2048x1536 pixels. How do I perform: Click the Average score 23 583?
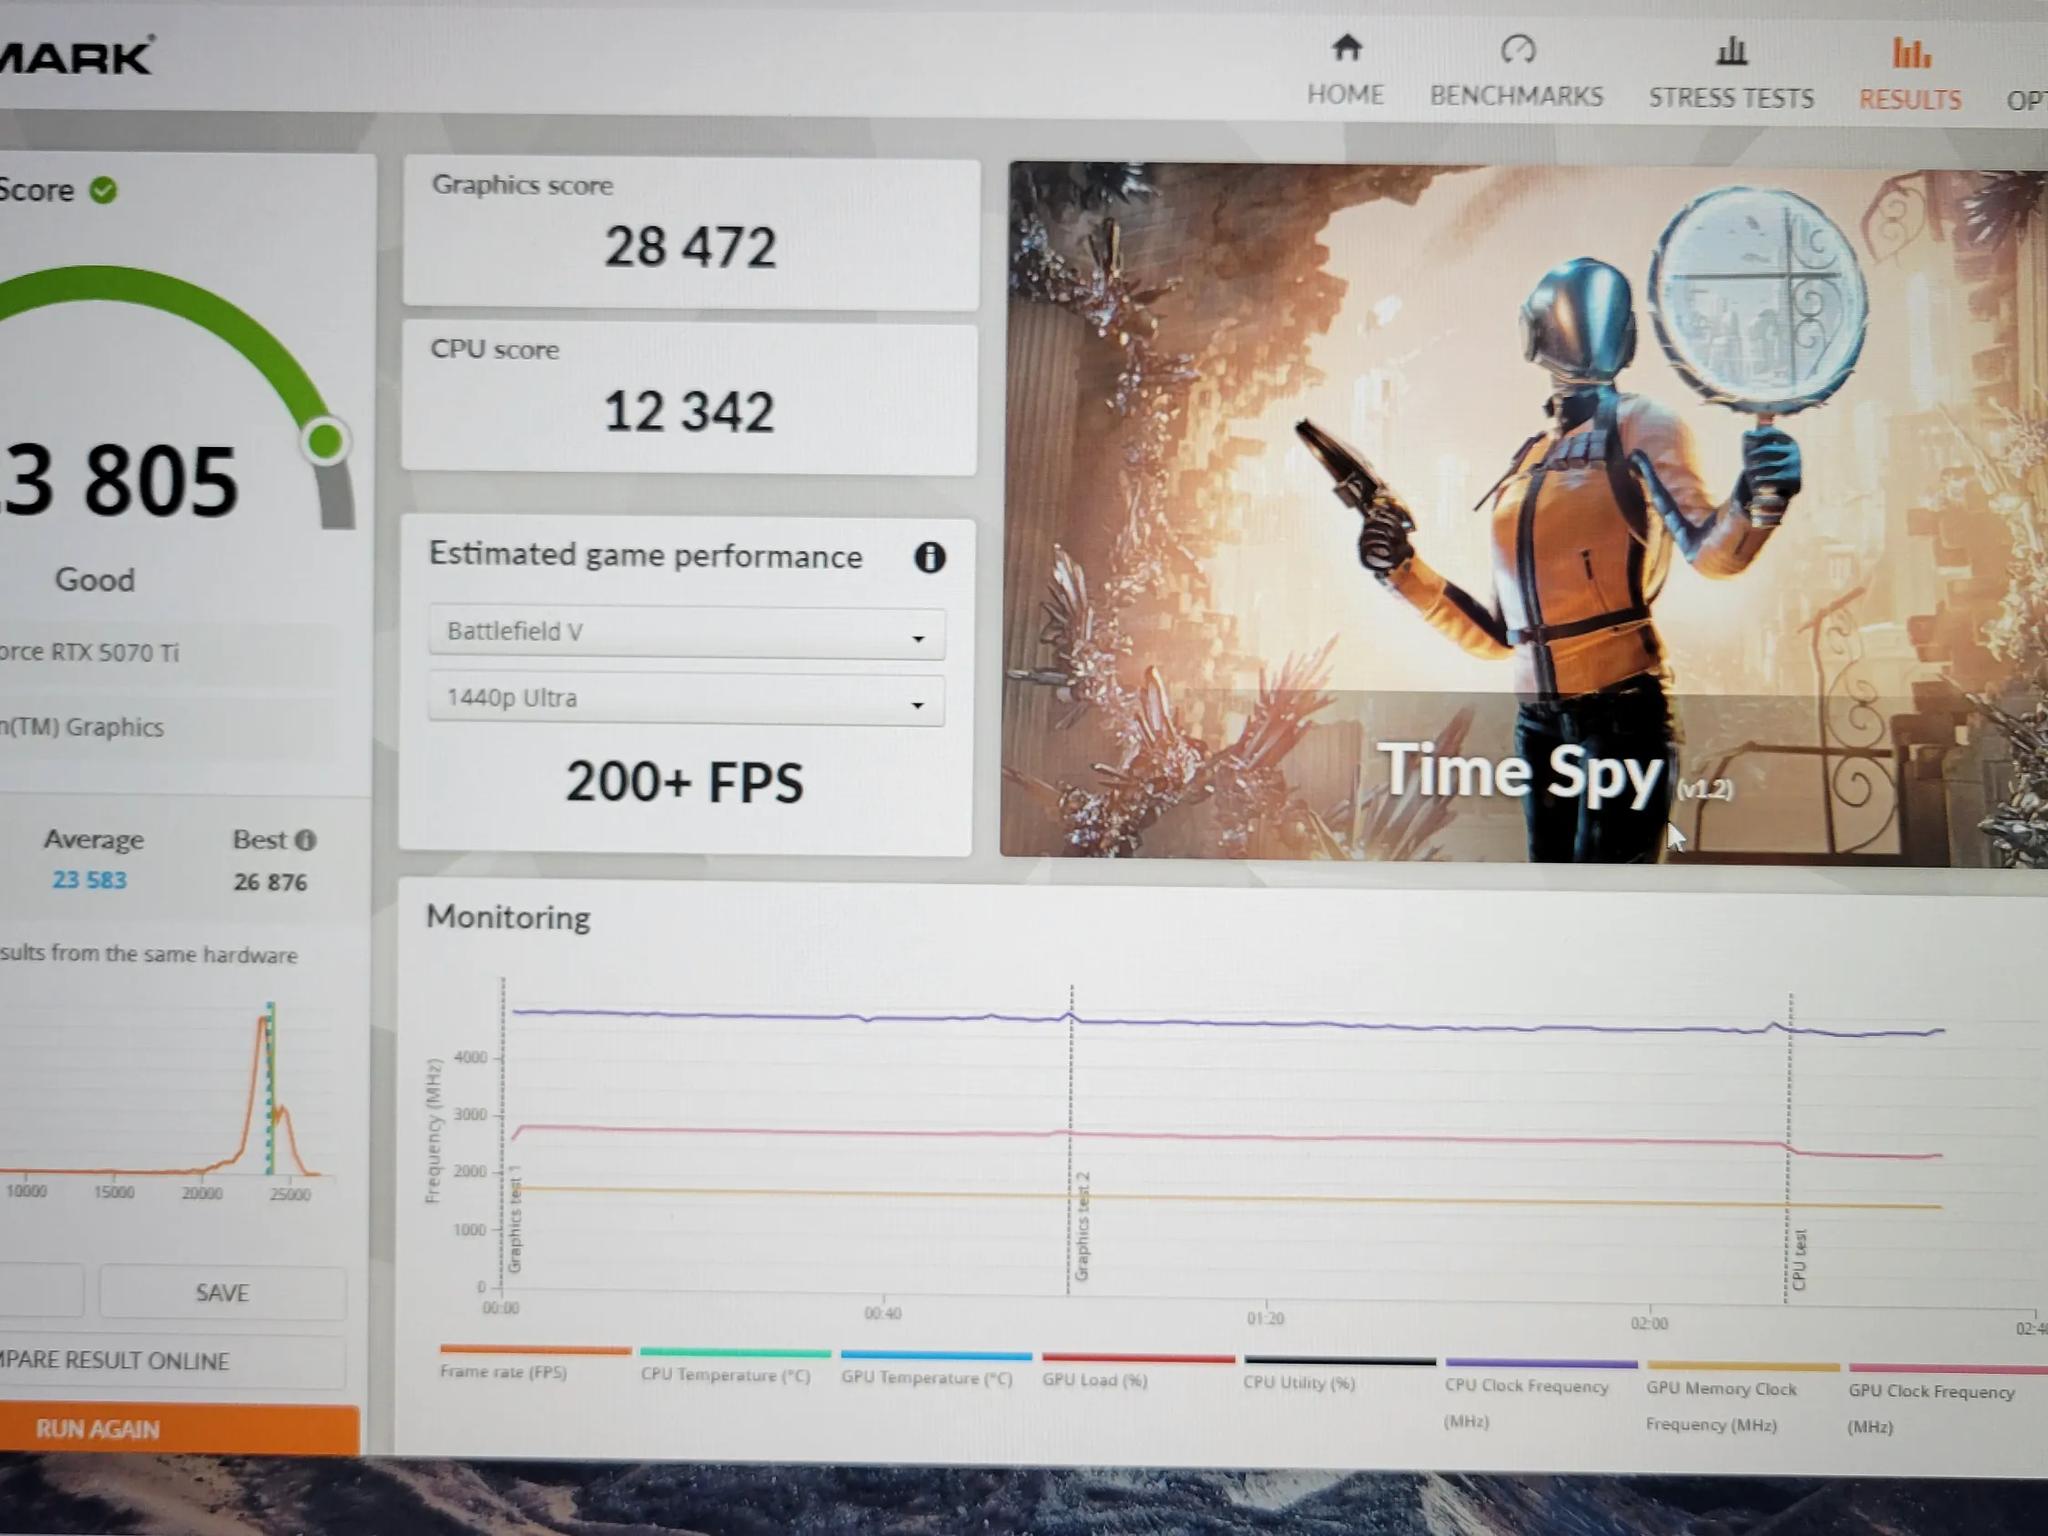(x=89, y=880)
